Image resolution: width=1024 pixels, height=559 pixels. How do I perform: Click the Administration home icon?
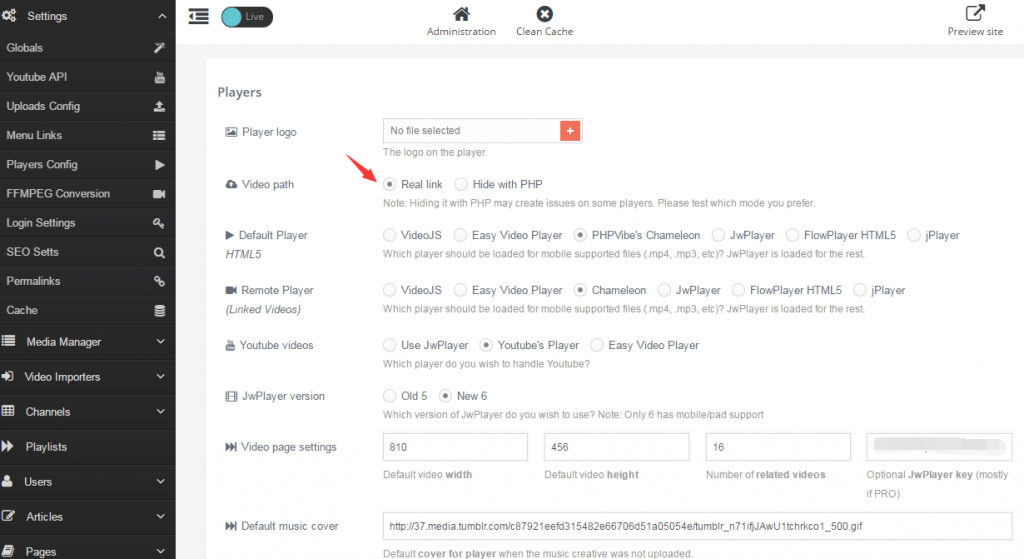(x=461, y=14)
